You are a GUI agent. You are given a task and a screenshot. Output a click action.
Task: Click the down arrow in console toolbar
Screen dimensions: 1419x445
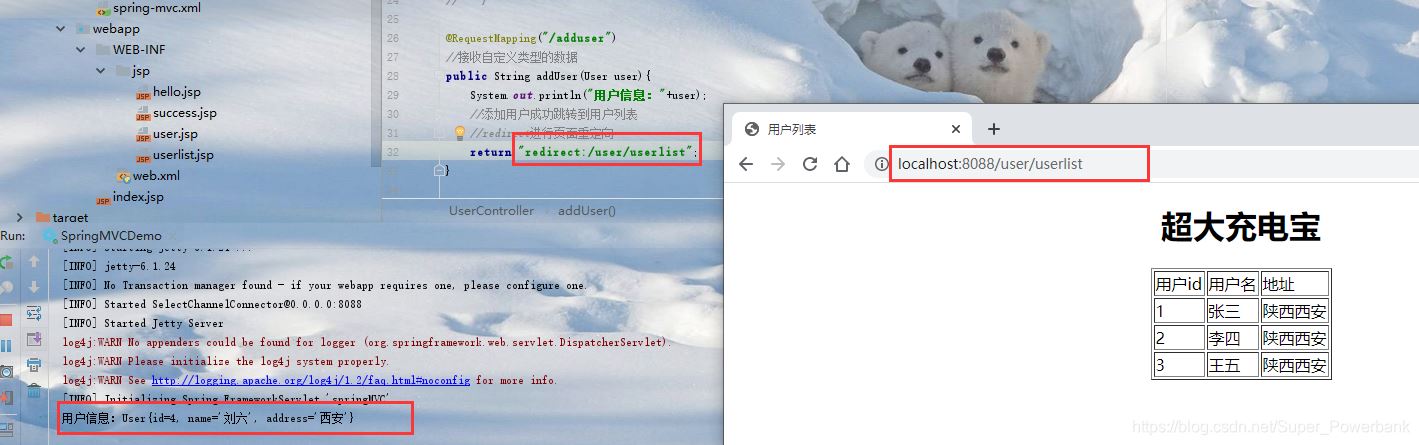[33, 287]
